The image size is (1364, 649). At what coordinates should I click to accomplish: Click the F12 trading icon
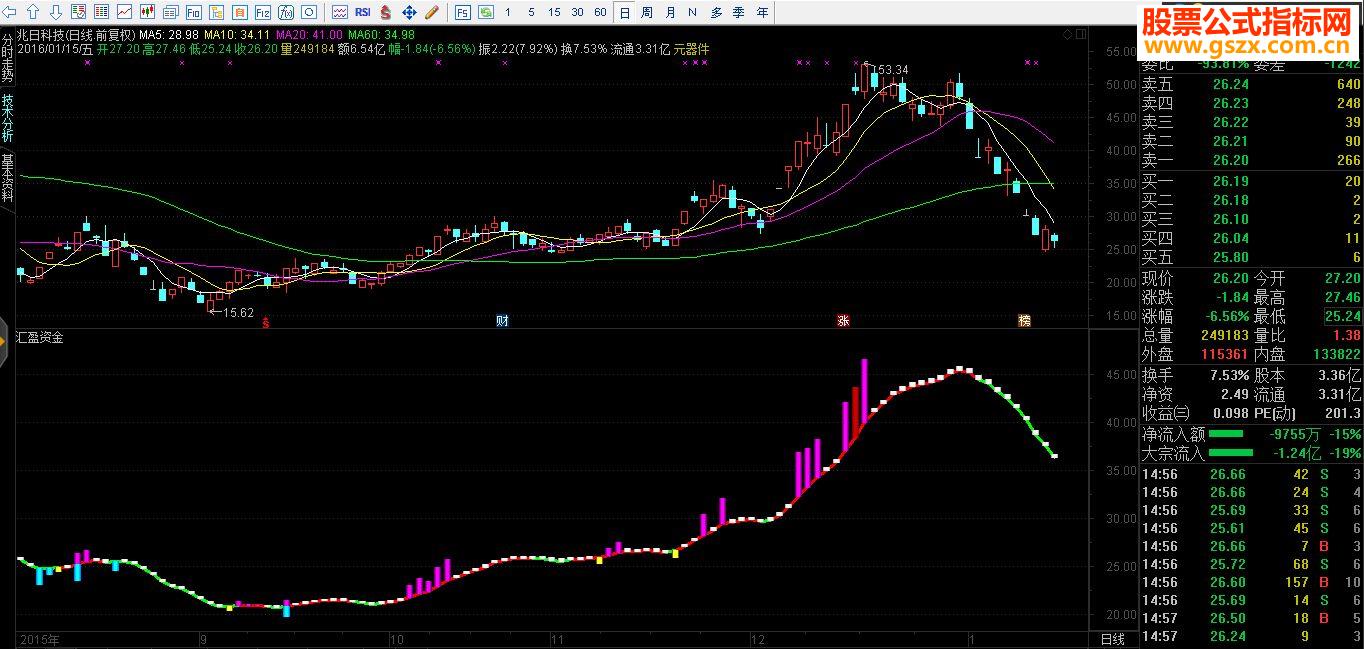[262, 12]
